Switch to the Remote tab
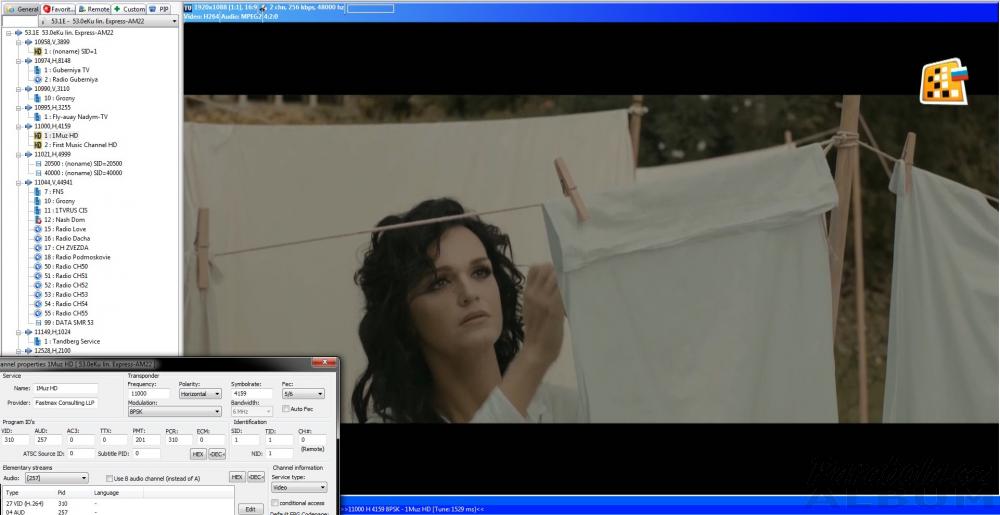 (94, 9)
